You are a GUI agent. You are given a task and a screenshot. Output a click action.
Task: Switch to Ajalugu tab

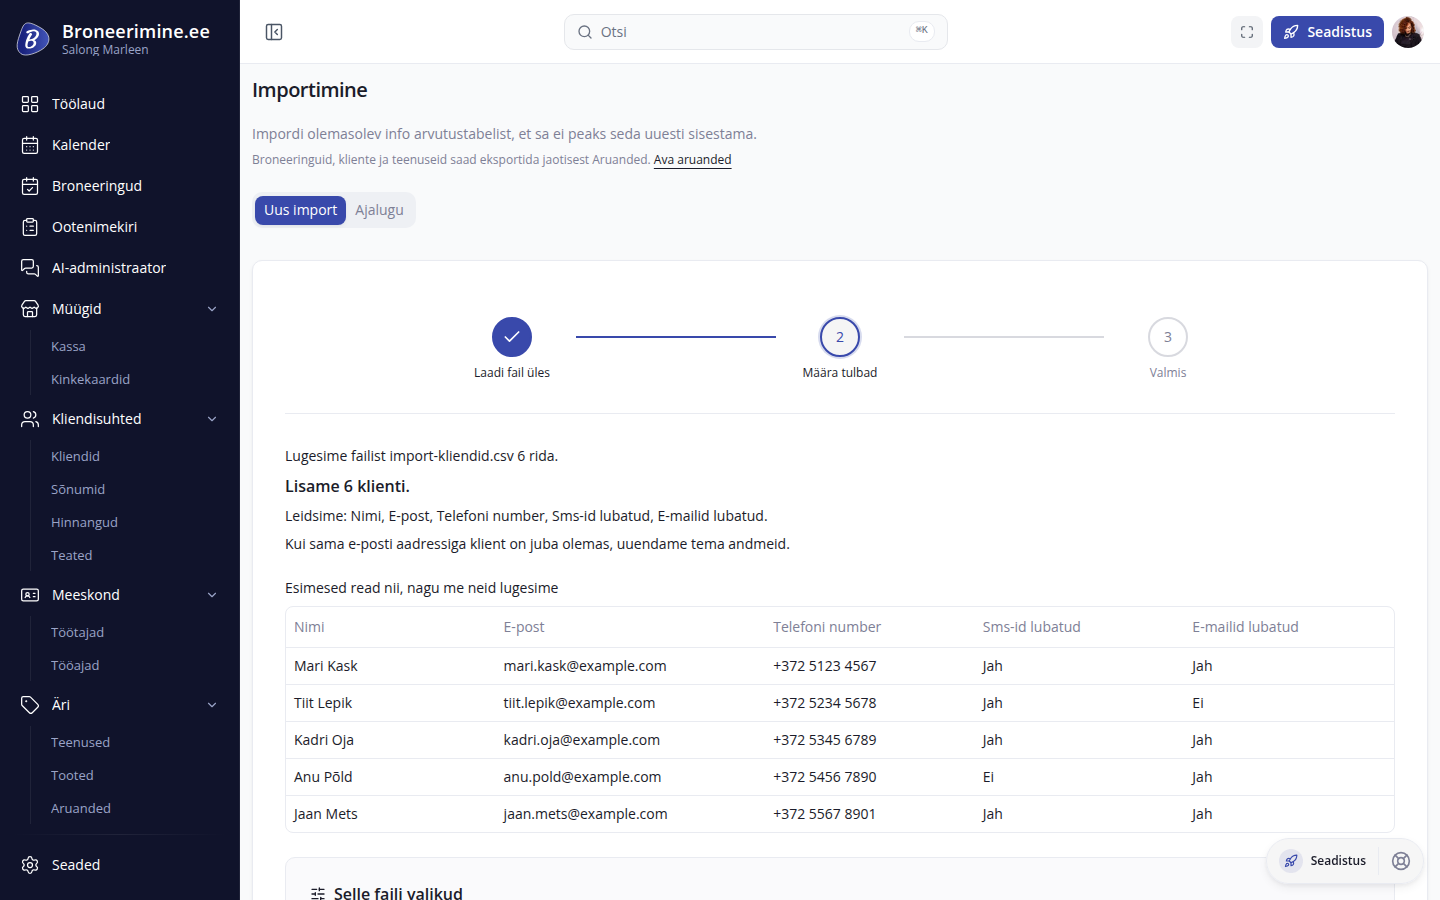pyautogui.click(x=379, y=210)
